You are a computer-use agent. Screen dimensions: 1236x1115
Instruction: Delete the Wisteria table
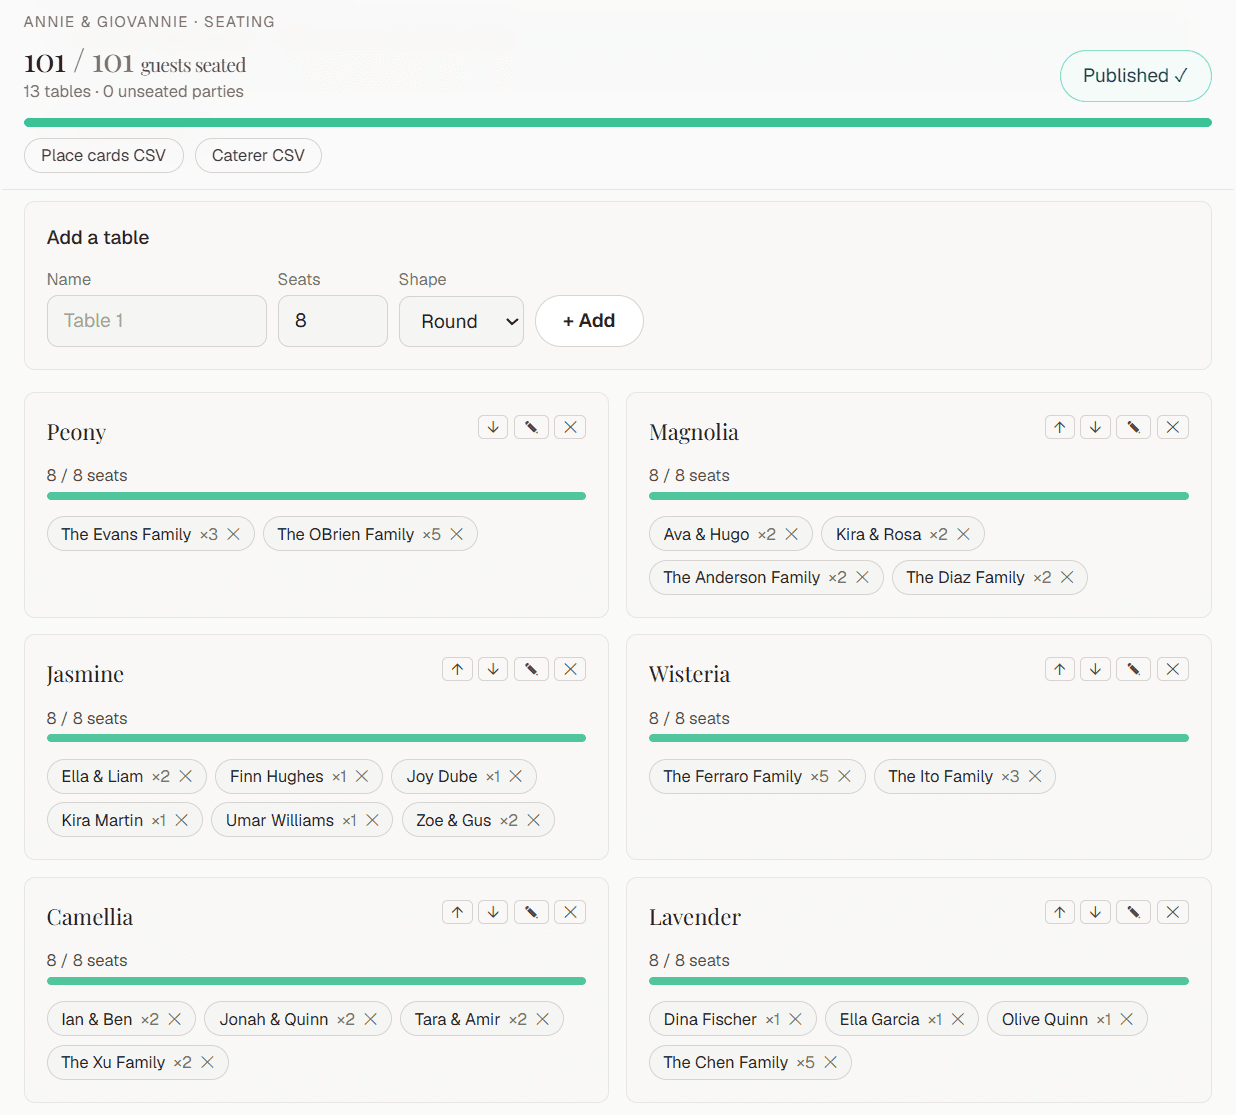pyautogui.click(x=1173, y=669)
